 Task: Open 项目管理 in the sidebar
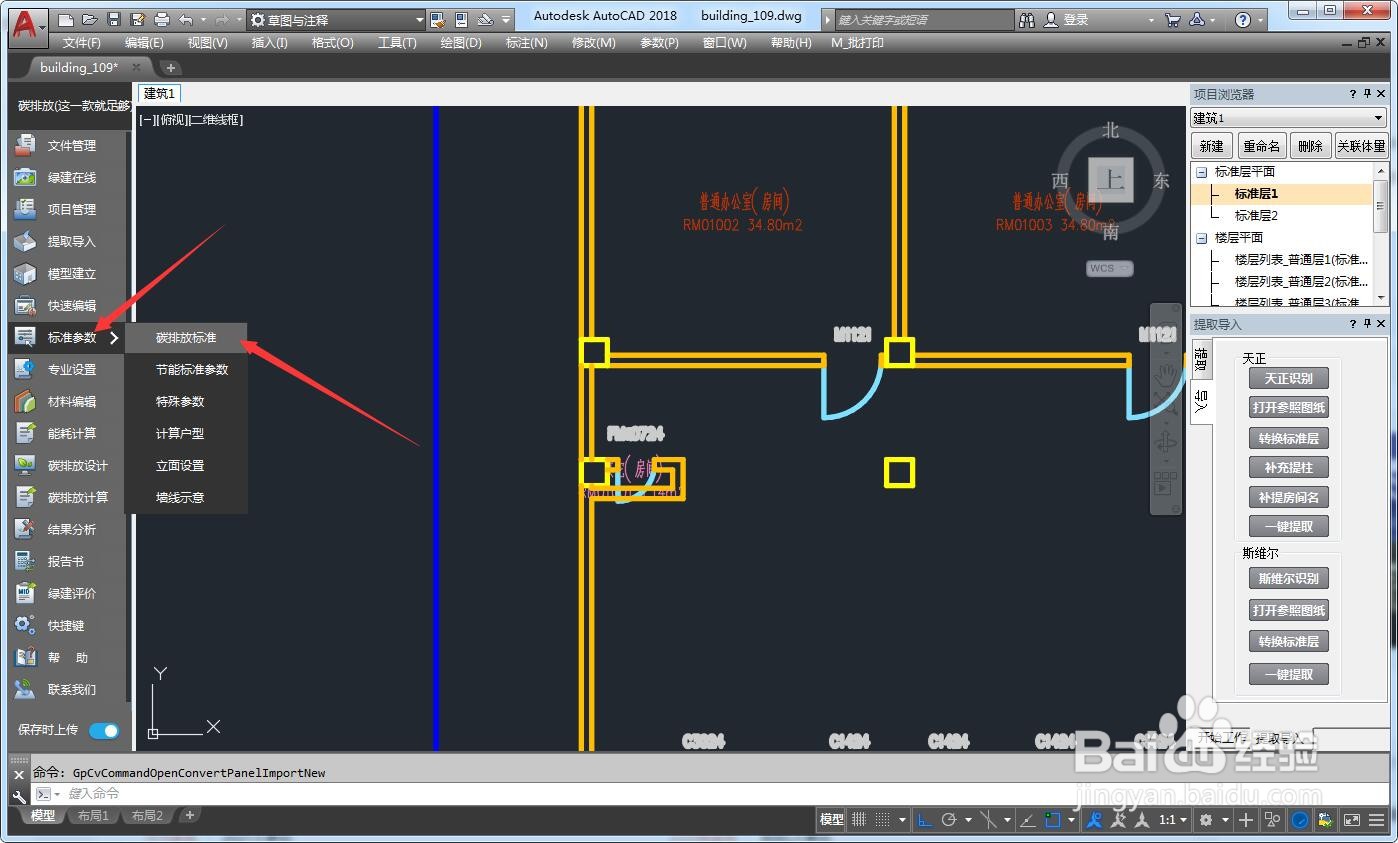(66, 209)
